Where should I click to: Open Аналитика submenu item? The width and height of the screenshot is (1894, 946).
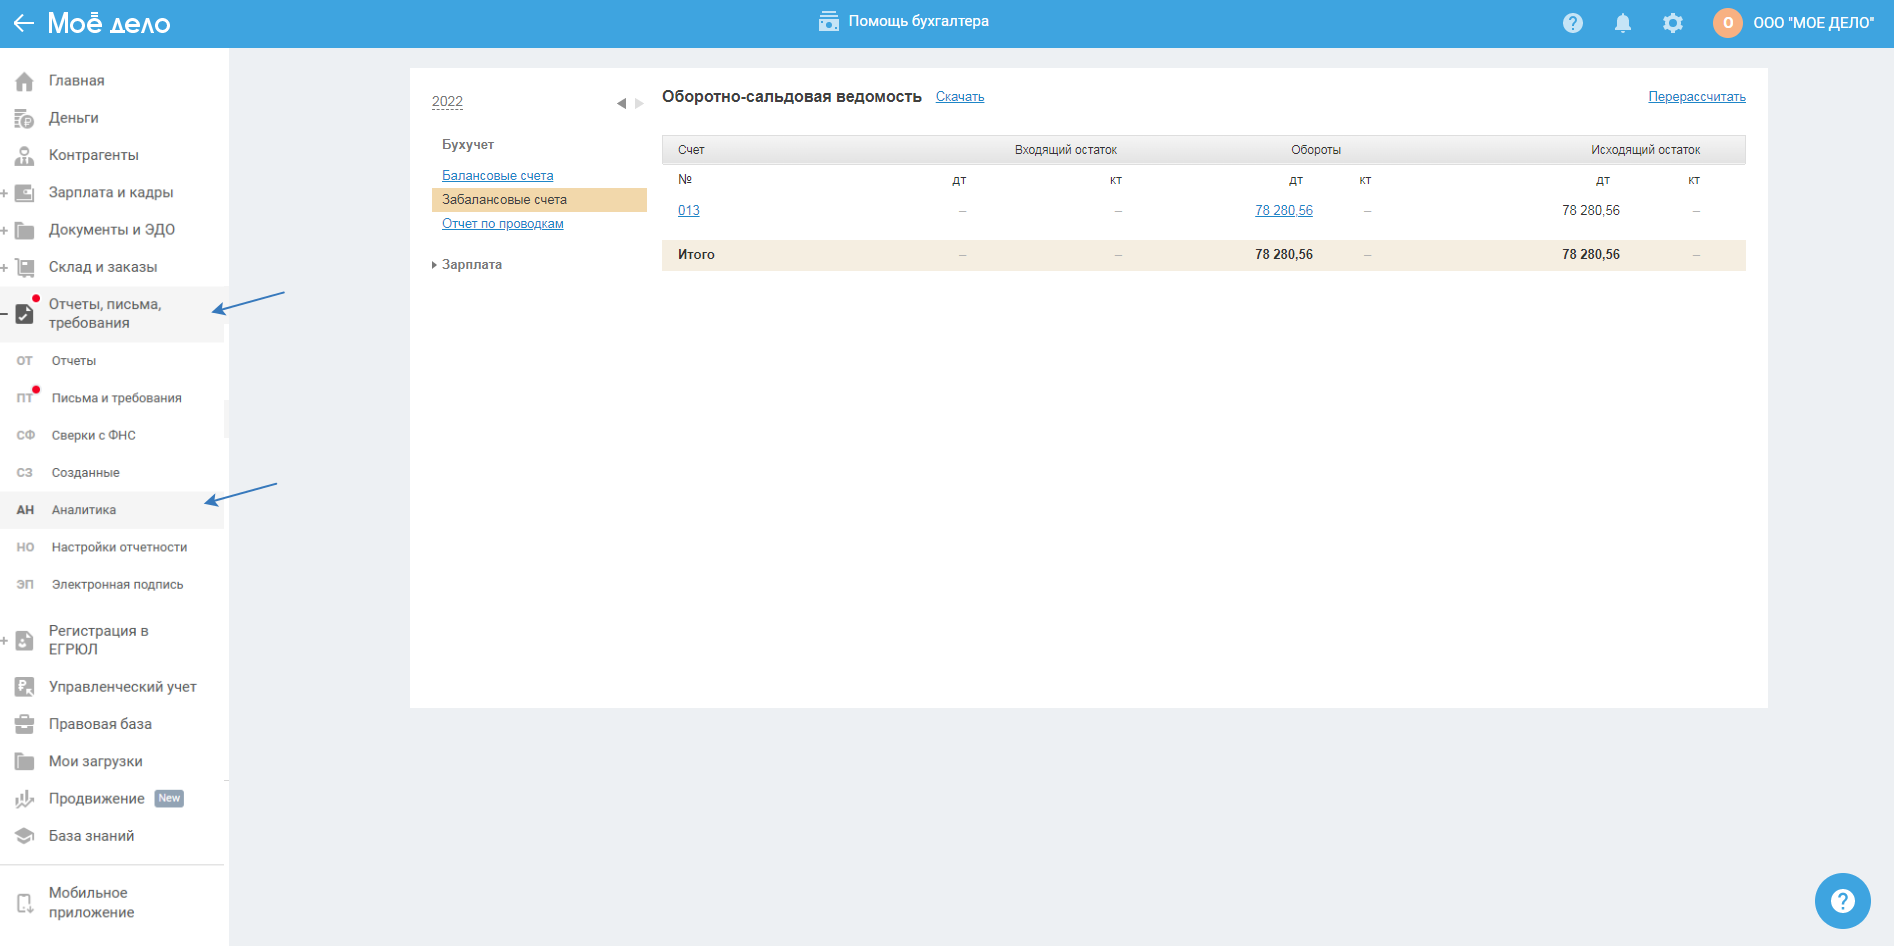coord(84,510)
